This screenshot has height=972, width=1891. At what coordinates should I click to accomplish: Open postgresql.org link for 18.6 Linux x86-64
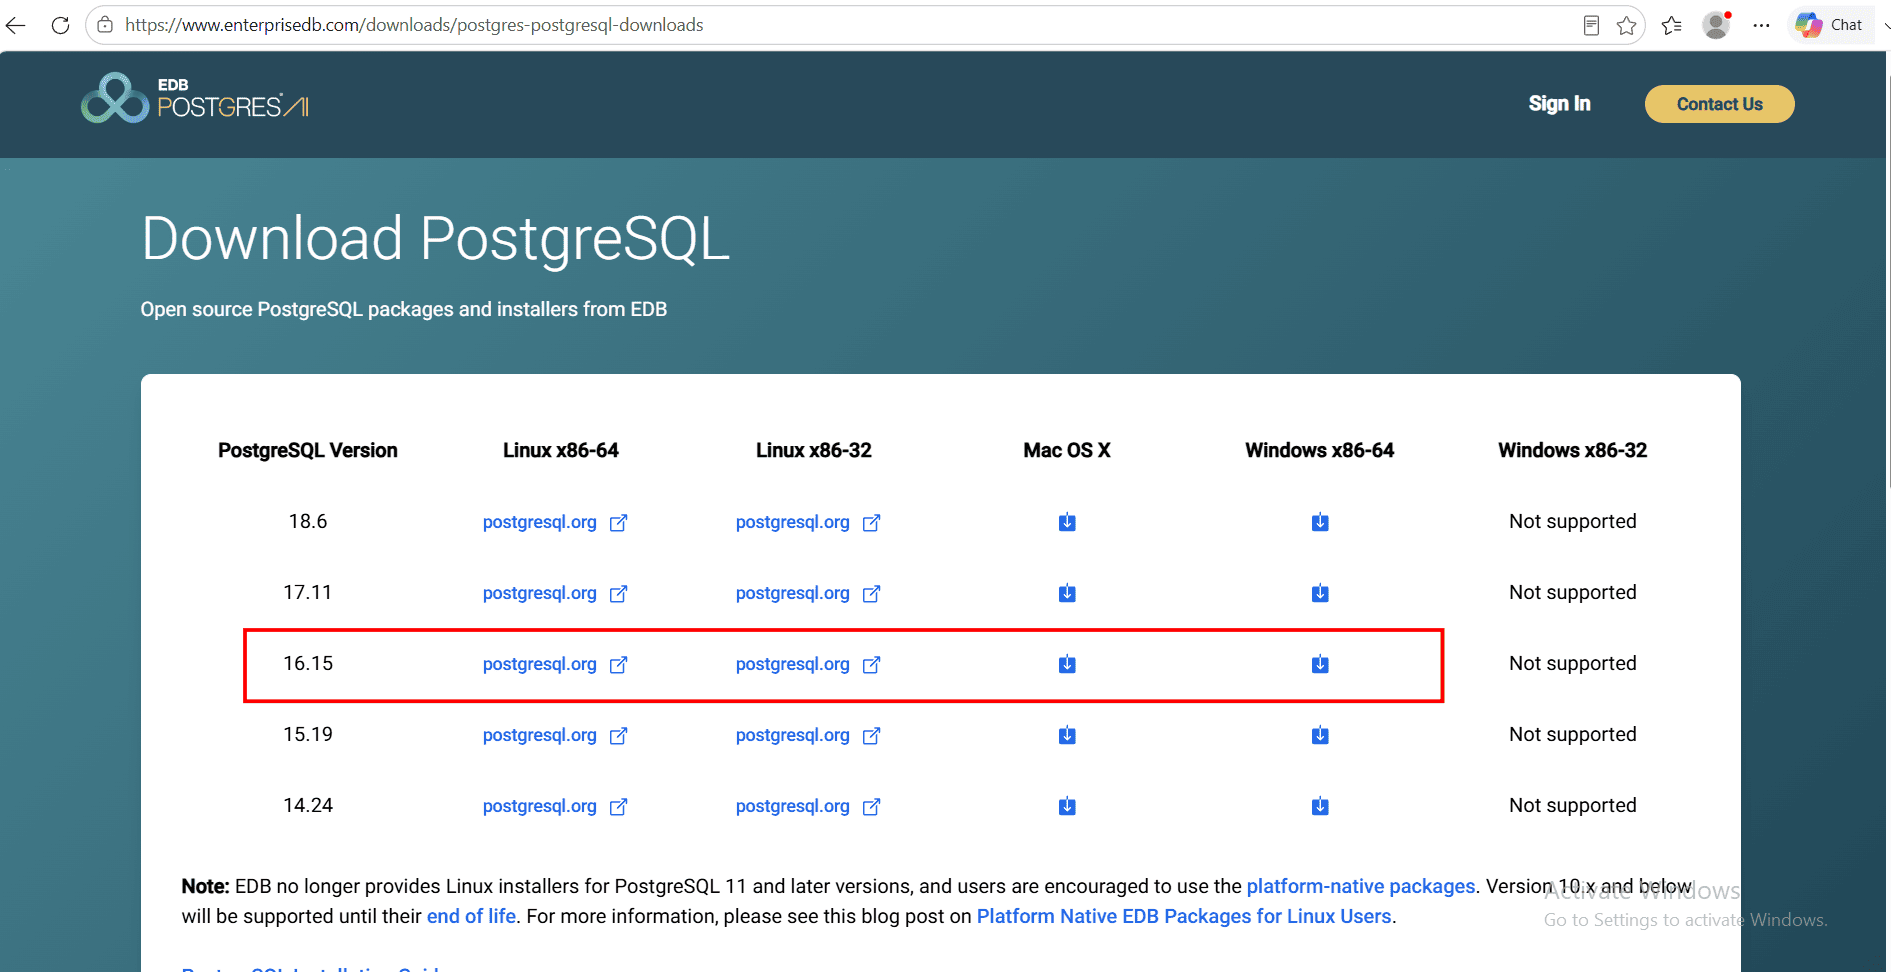pyautogui.click(x=555, y=522)
